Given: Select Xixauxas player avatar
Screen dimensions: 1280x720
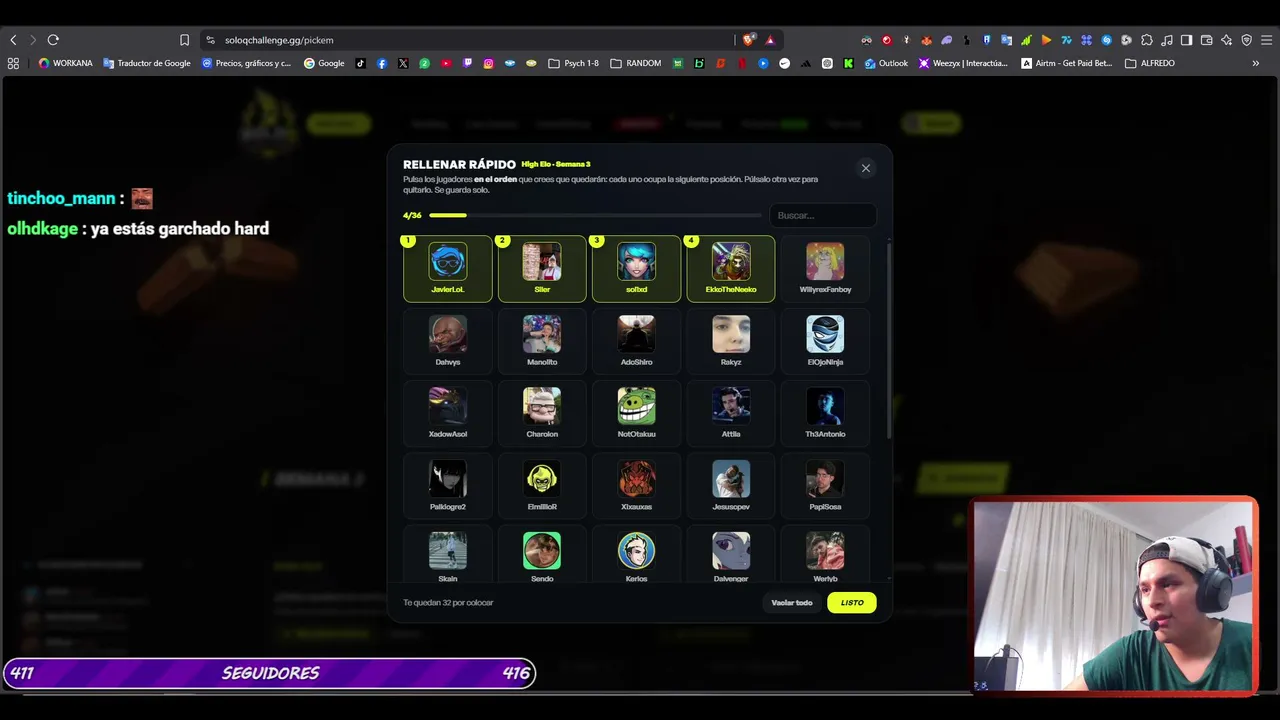Looking at the screenshot, I should pos(636,479).
